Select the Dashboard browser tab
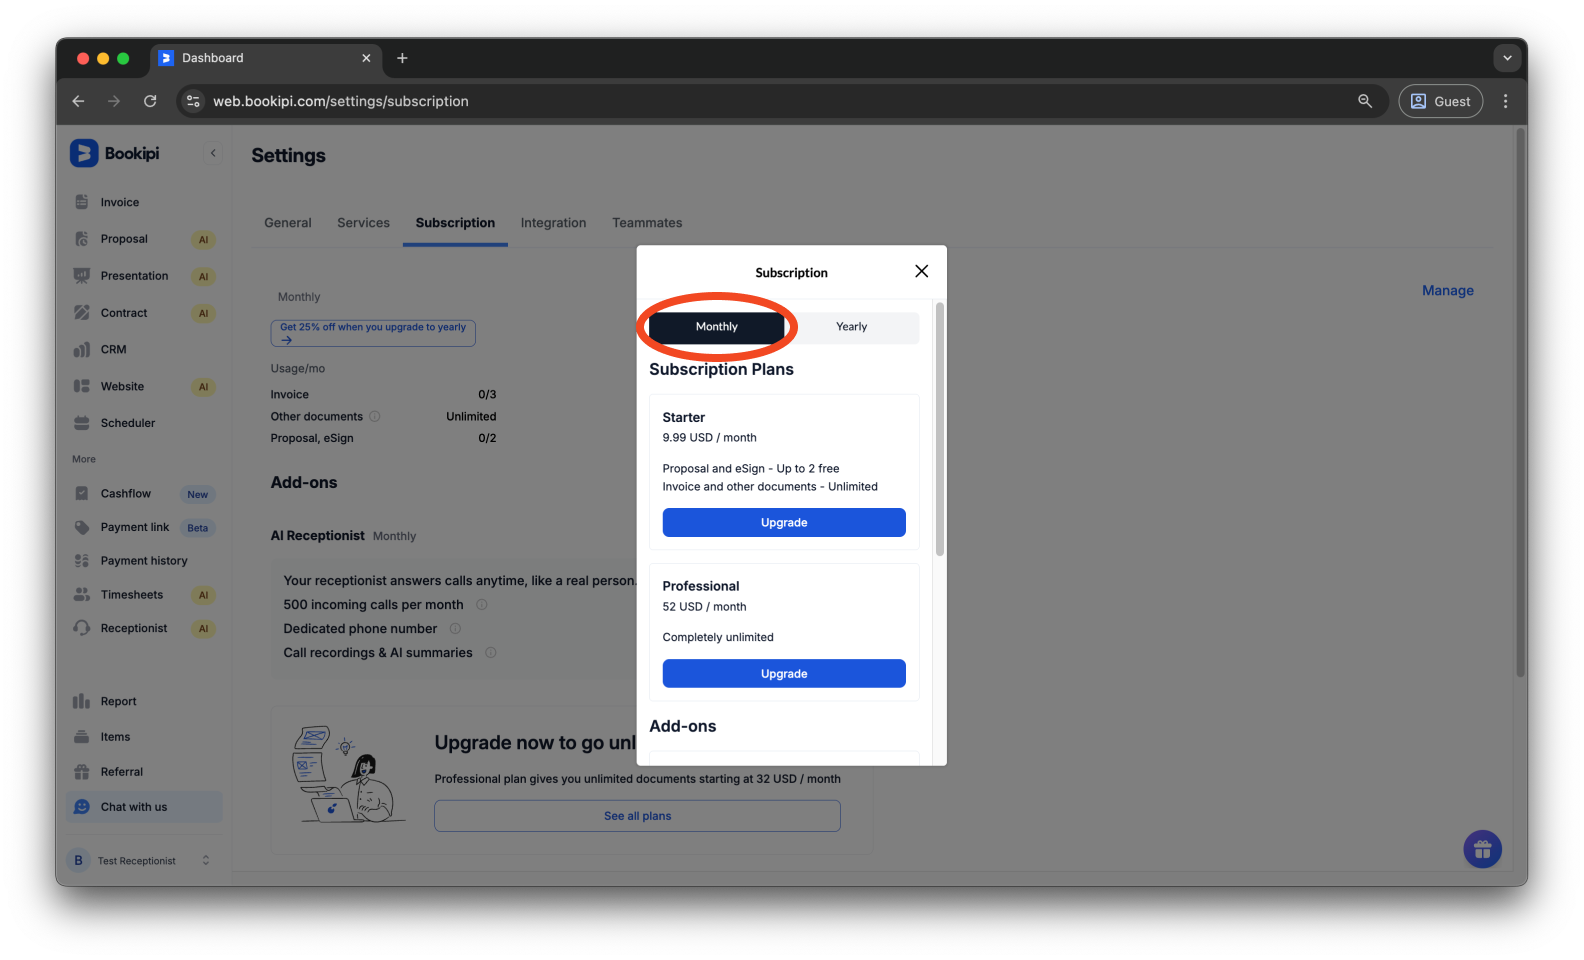This screenshot has width=1584, height=960. tap(265, 58)
